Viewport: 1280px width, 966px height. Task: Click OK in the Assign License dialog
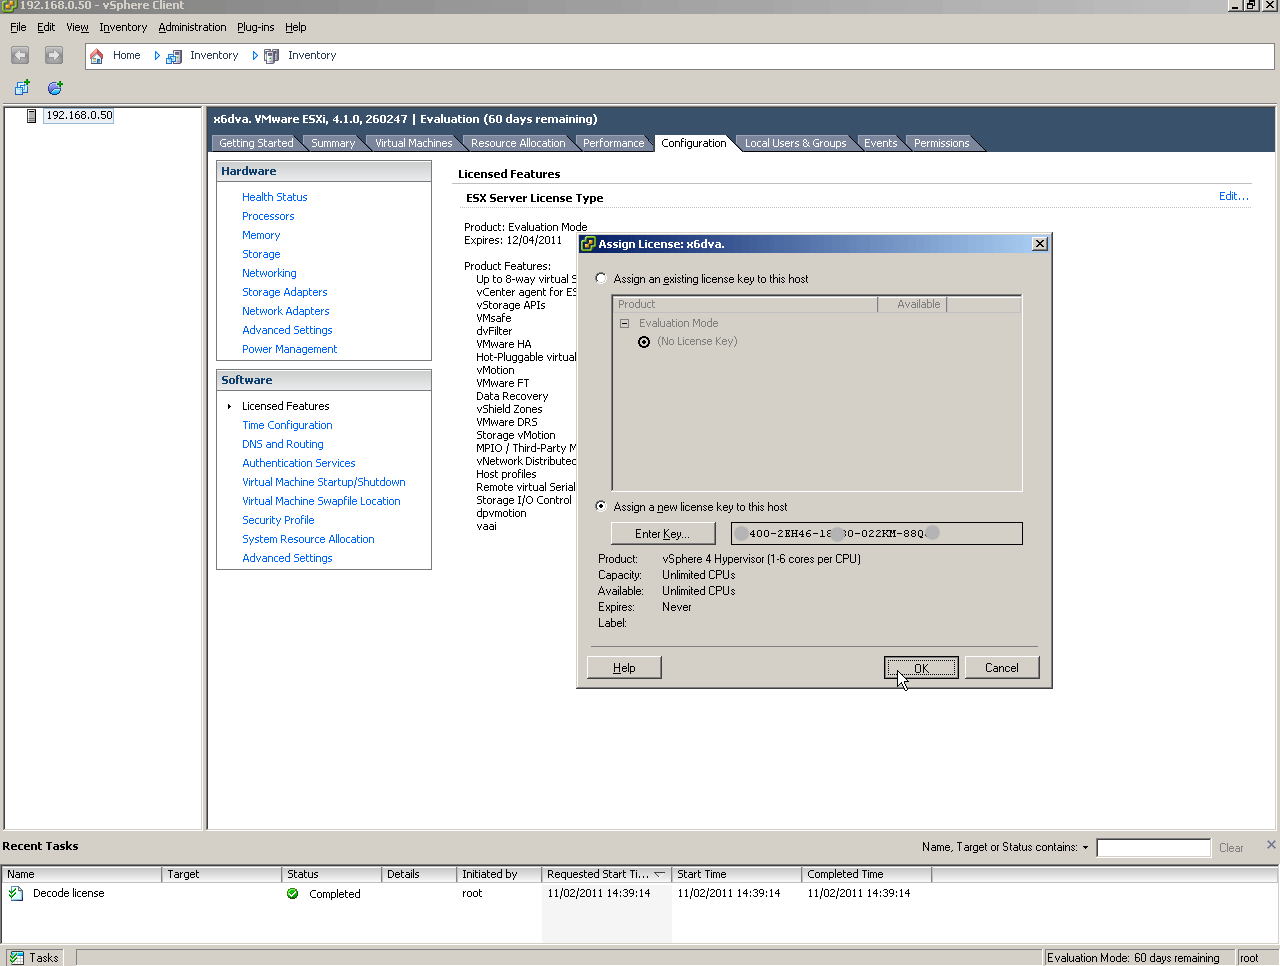(921, 668)
